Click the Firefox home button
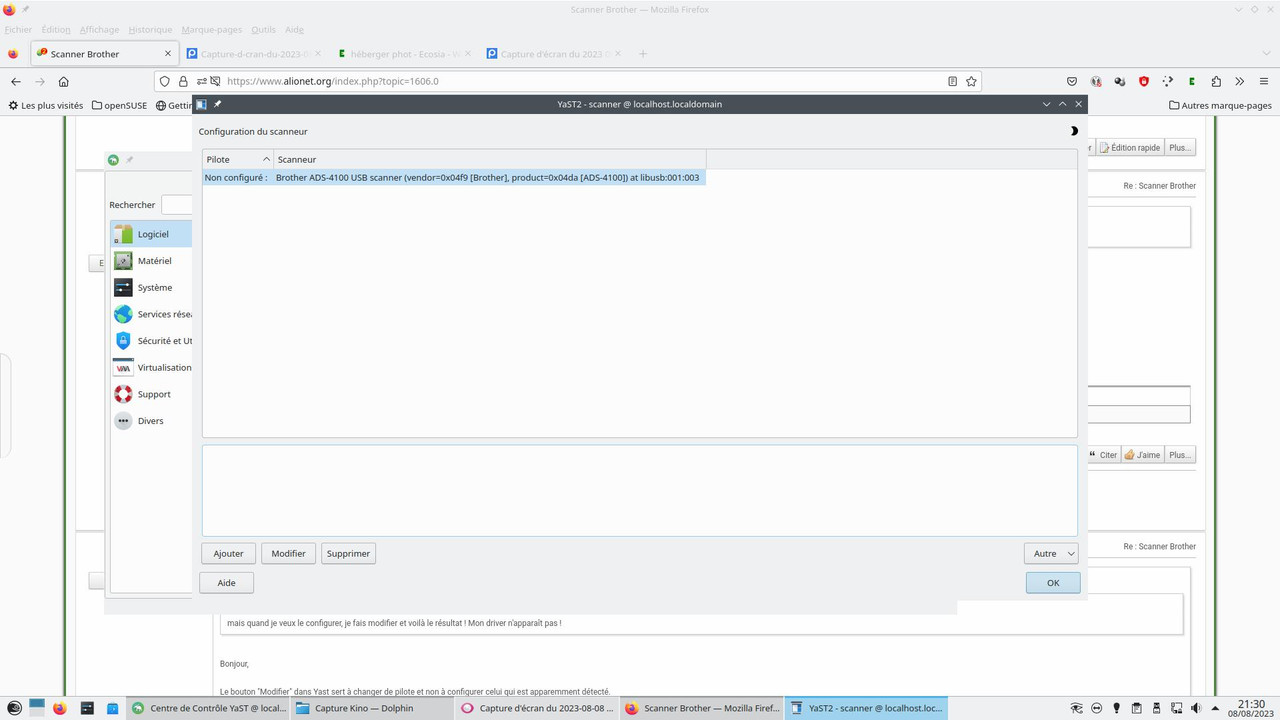The width and height of the screenshot is (1280, 720). pyautogui.click(x=64, y=81)
